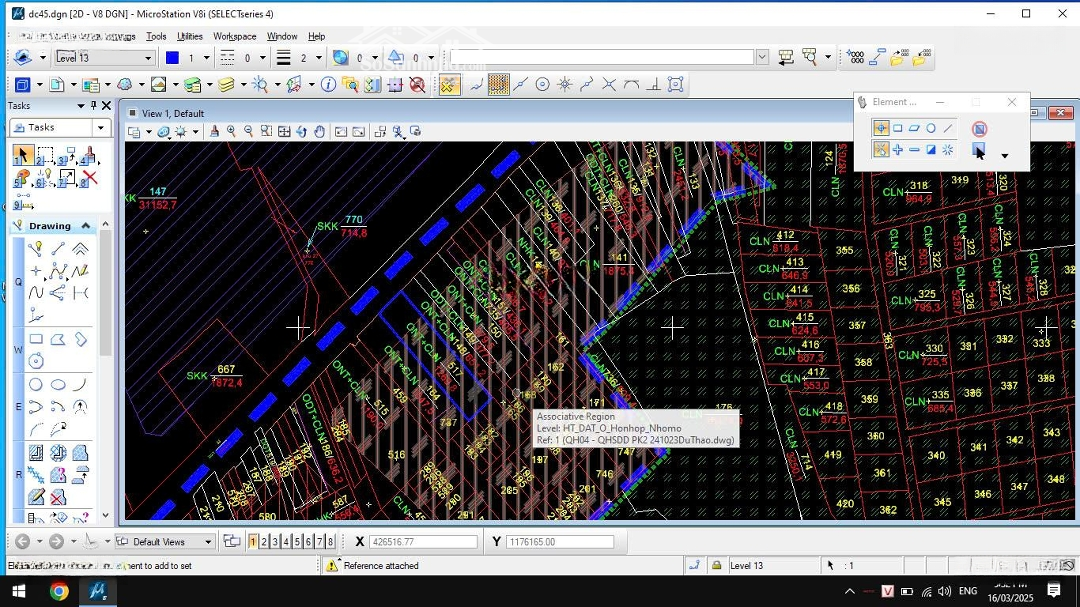
Task: Click the Delete Element red X tool
Action: 89,179
